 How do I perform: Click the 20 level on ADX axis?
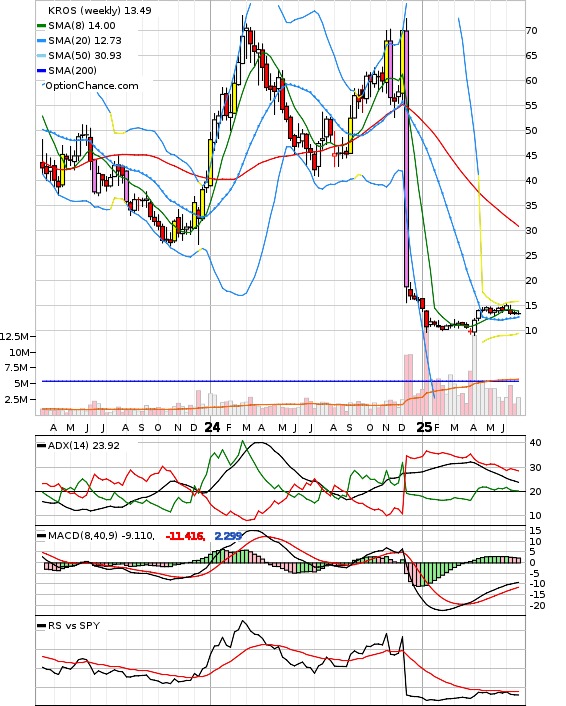tap(535, 492)
